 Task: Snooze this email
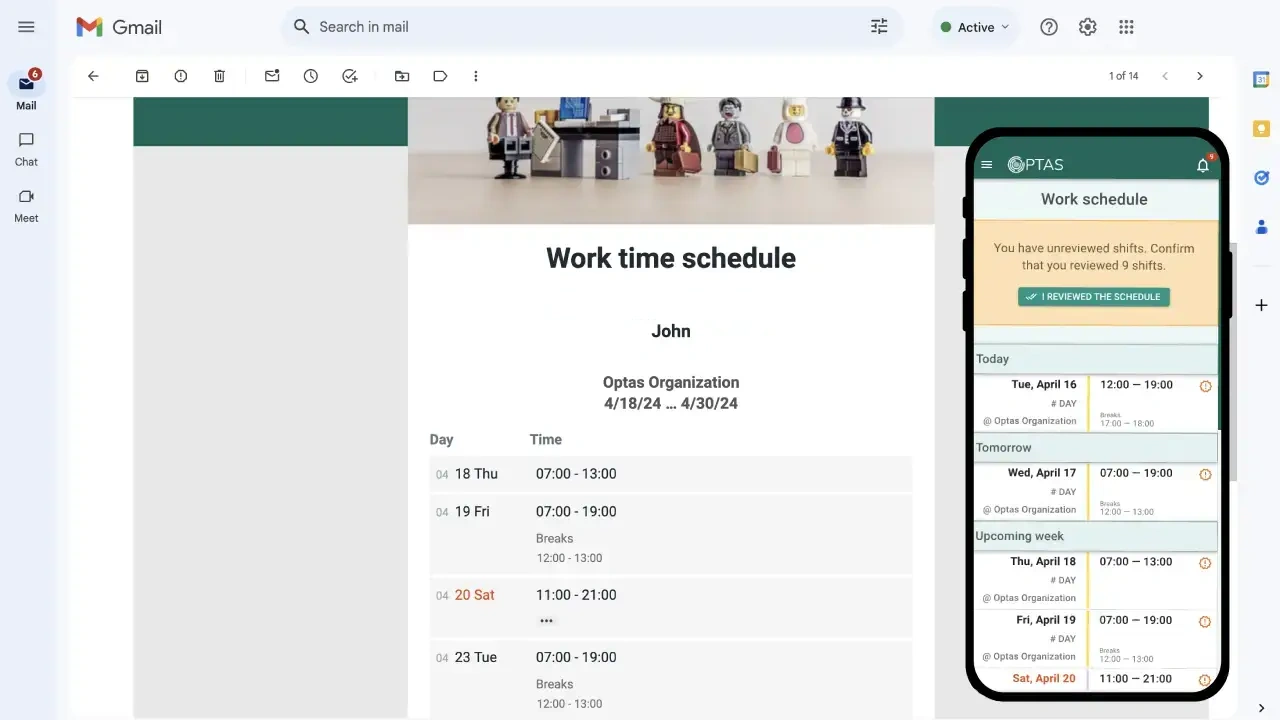[x=311, y=76]
